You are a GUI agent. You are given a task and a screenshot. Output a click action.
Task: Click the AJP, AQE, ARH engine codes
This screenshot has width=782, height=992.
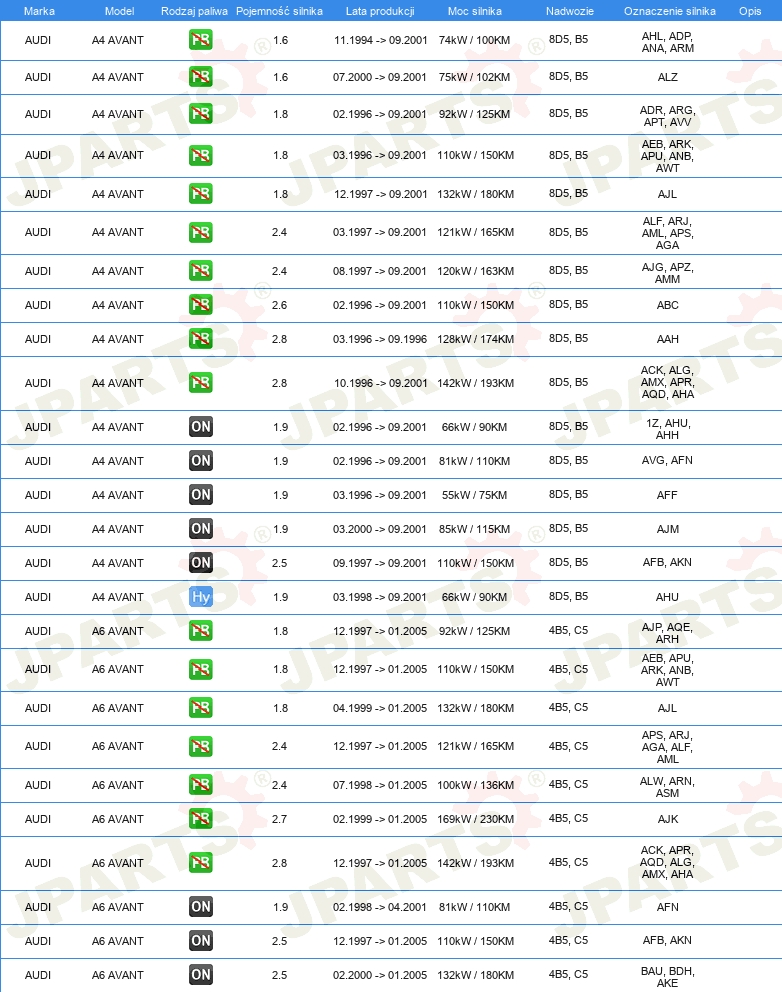coord(667,633)
